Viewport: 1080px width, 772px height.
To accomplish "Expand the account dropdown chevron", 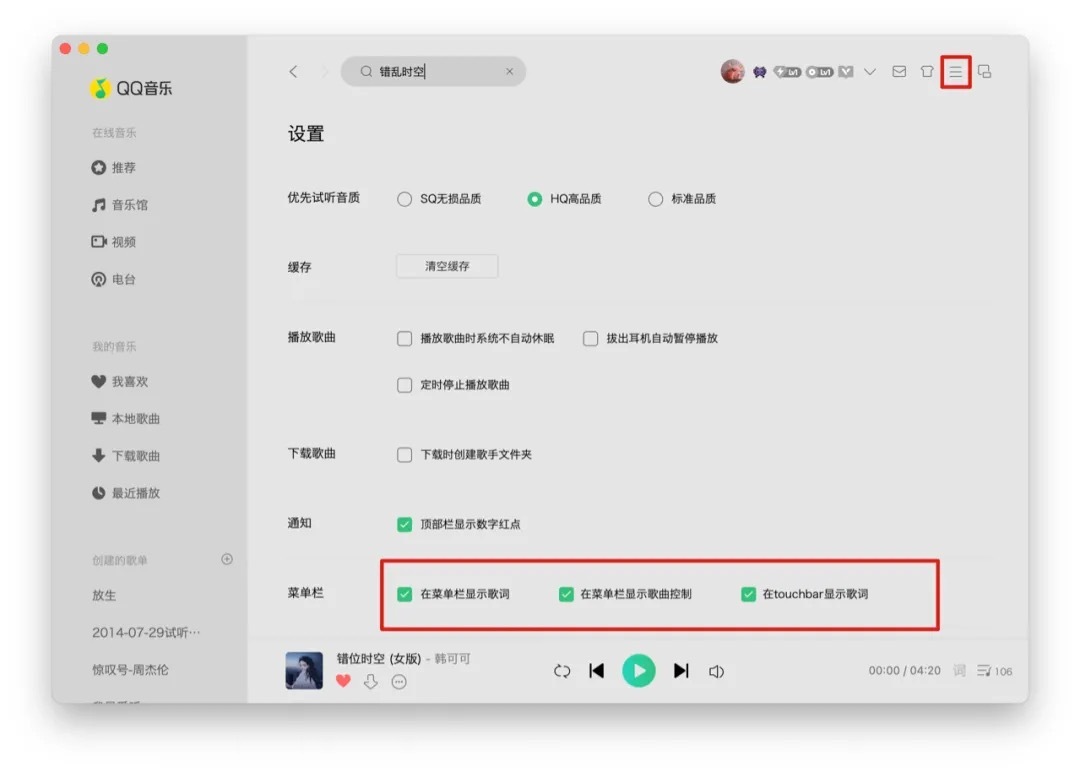I will pyautogui.click(x=870, y=72).
